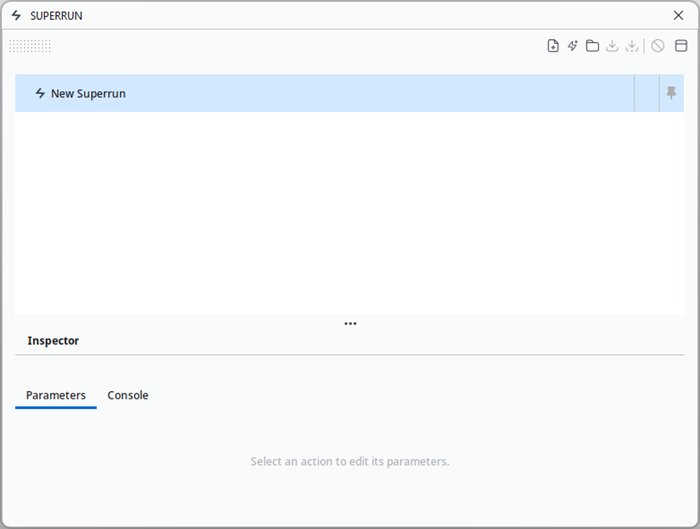This screenshot has height=529, width=700.
Task: Open the folder icon in toolbar
Action: 592,46
